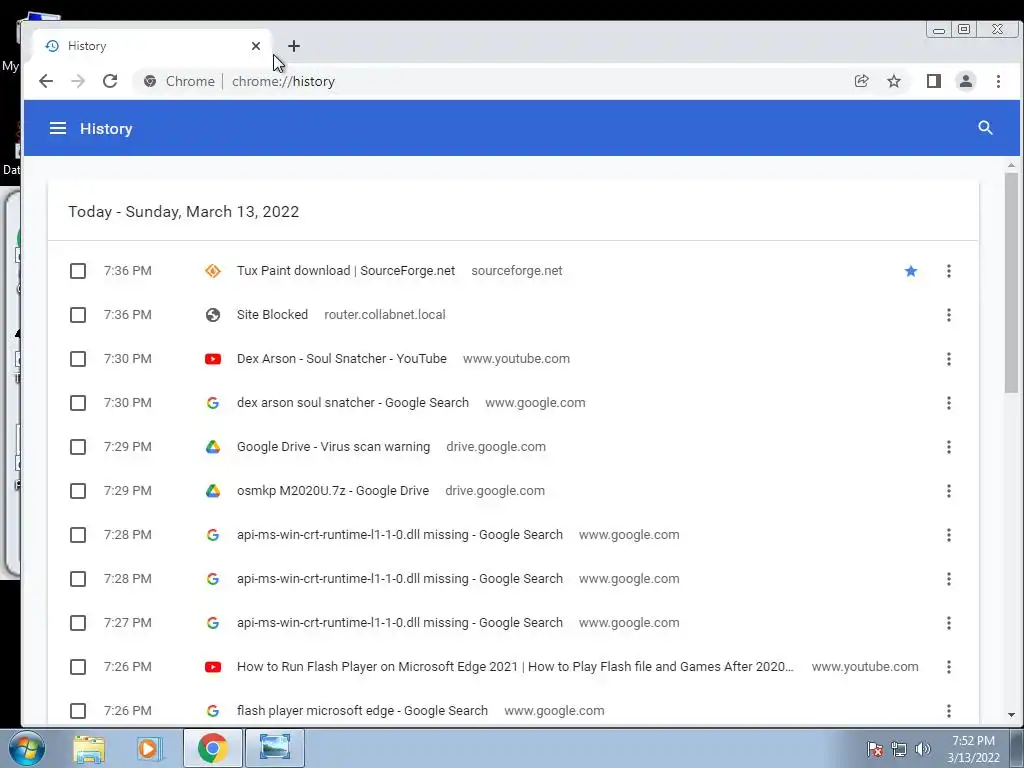
Task: Open the picture viewer taskbar item
Action: (274, 748)
